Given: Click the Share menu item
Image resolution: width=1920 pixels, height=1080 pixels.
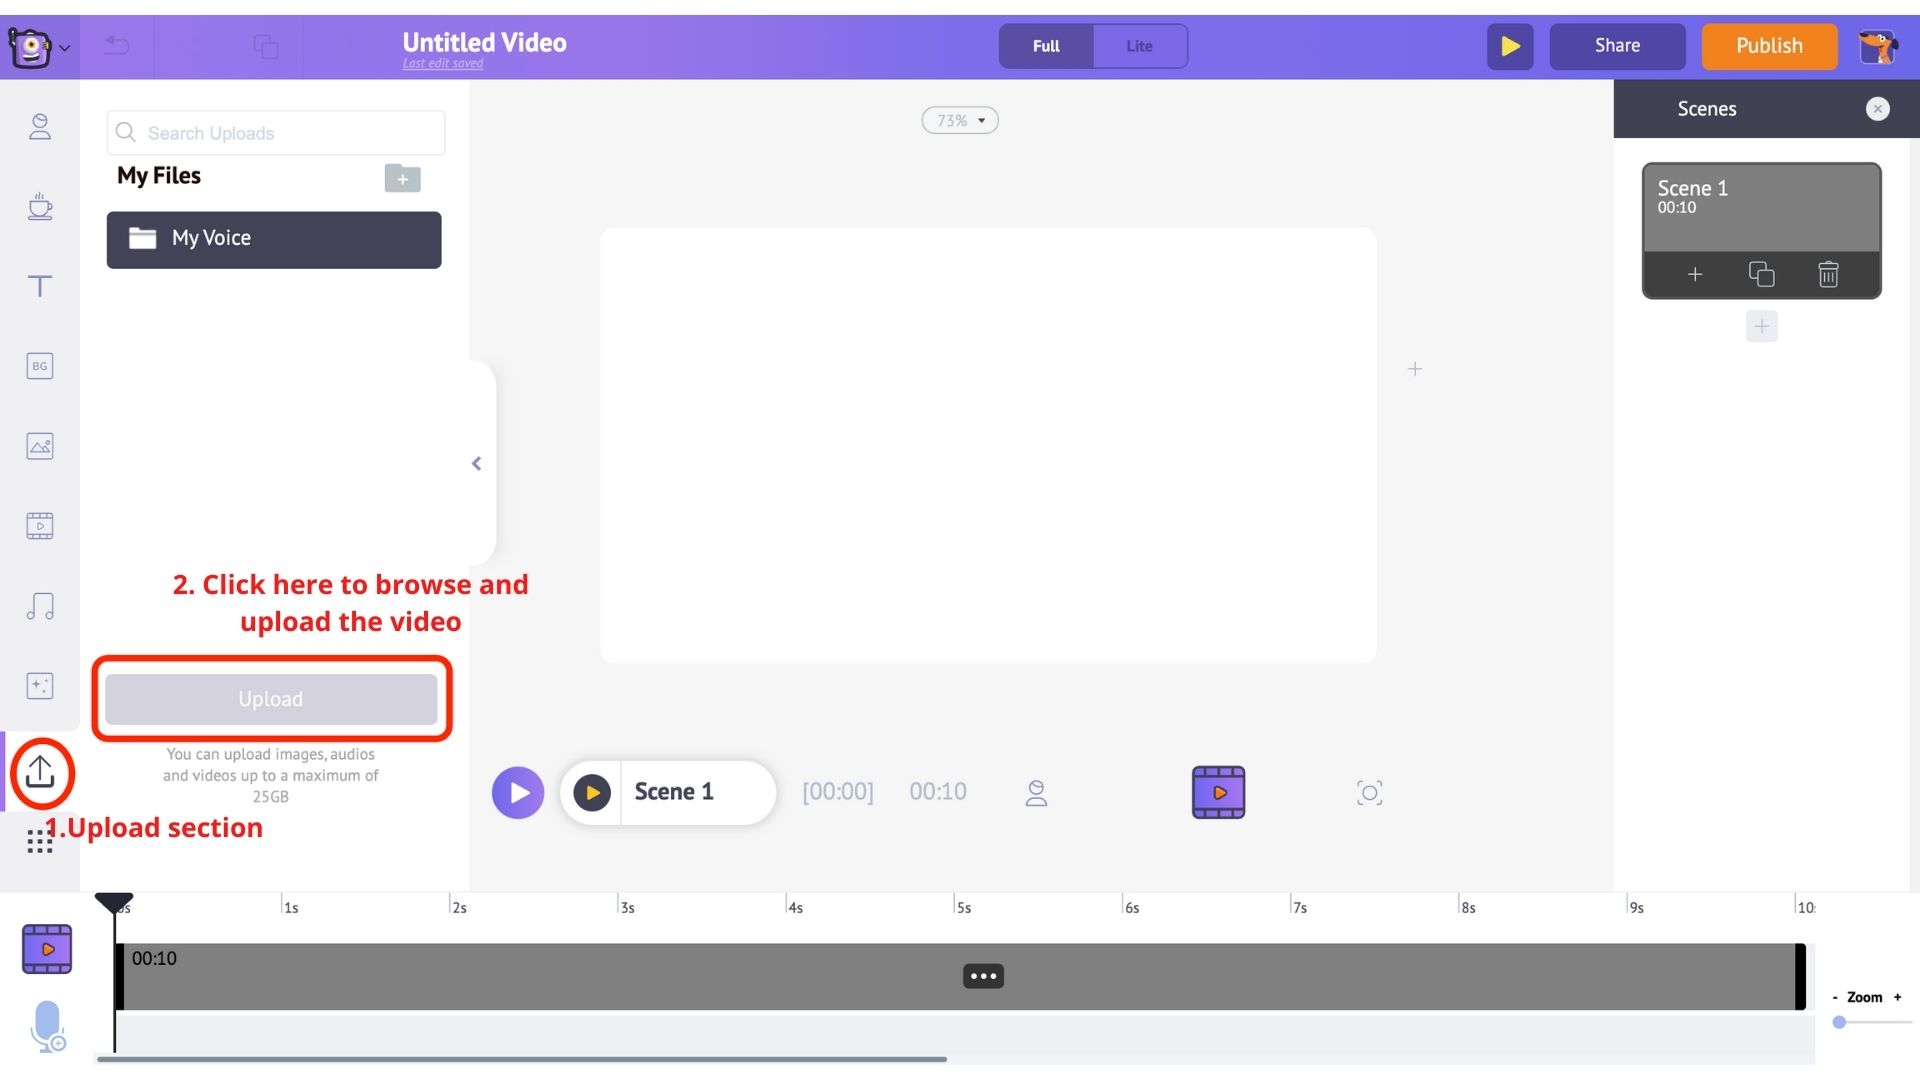Looking at the screenshot, I should point(1617,45).
